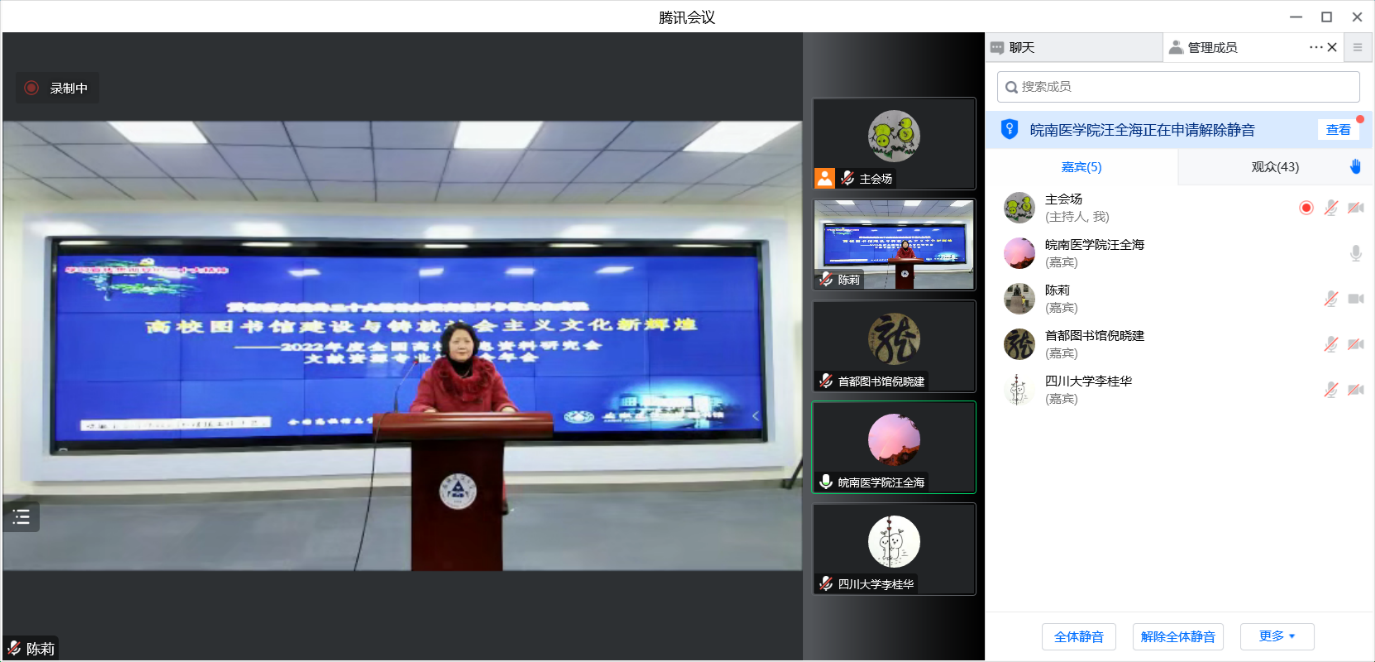
Task: Click 主会场 avatar in member list
Action: point(1019,208)
